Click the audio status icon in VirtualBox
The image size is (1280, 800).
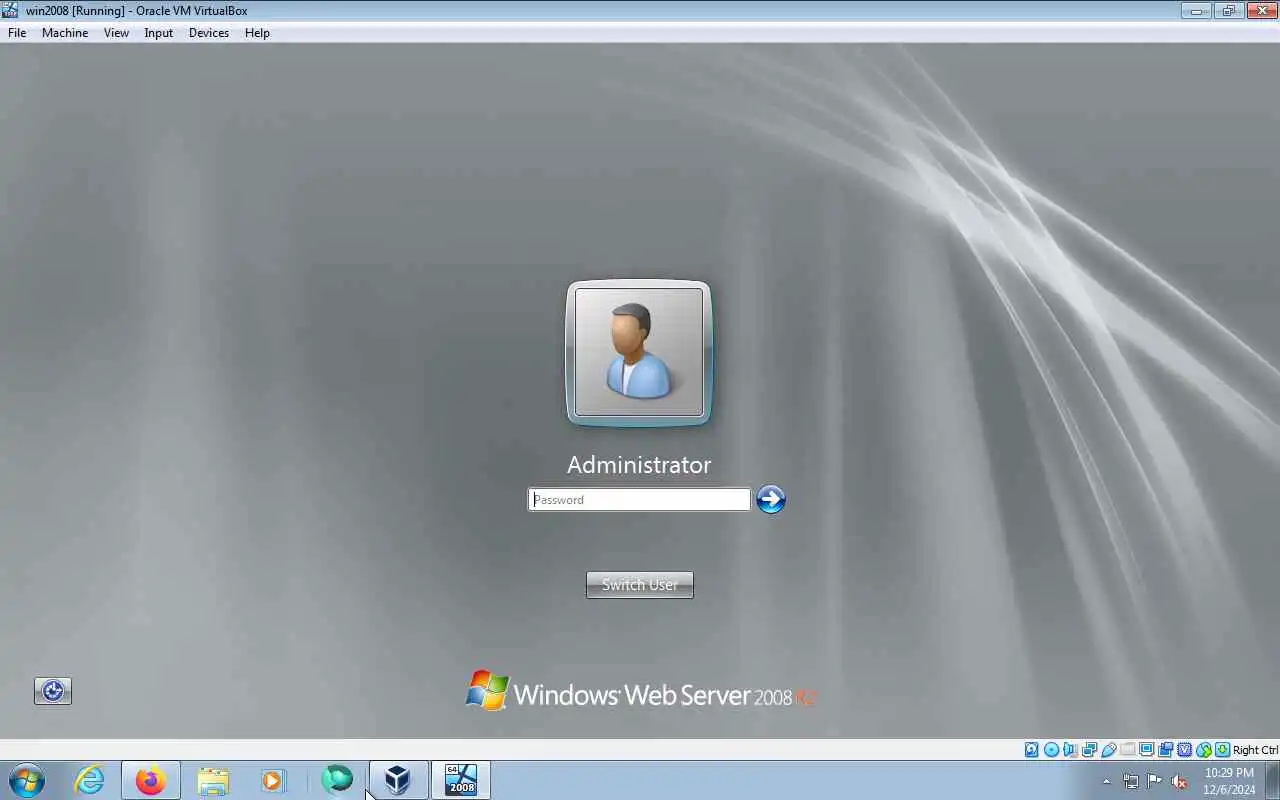[x=1069, y=750]
